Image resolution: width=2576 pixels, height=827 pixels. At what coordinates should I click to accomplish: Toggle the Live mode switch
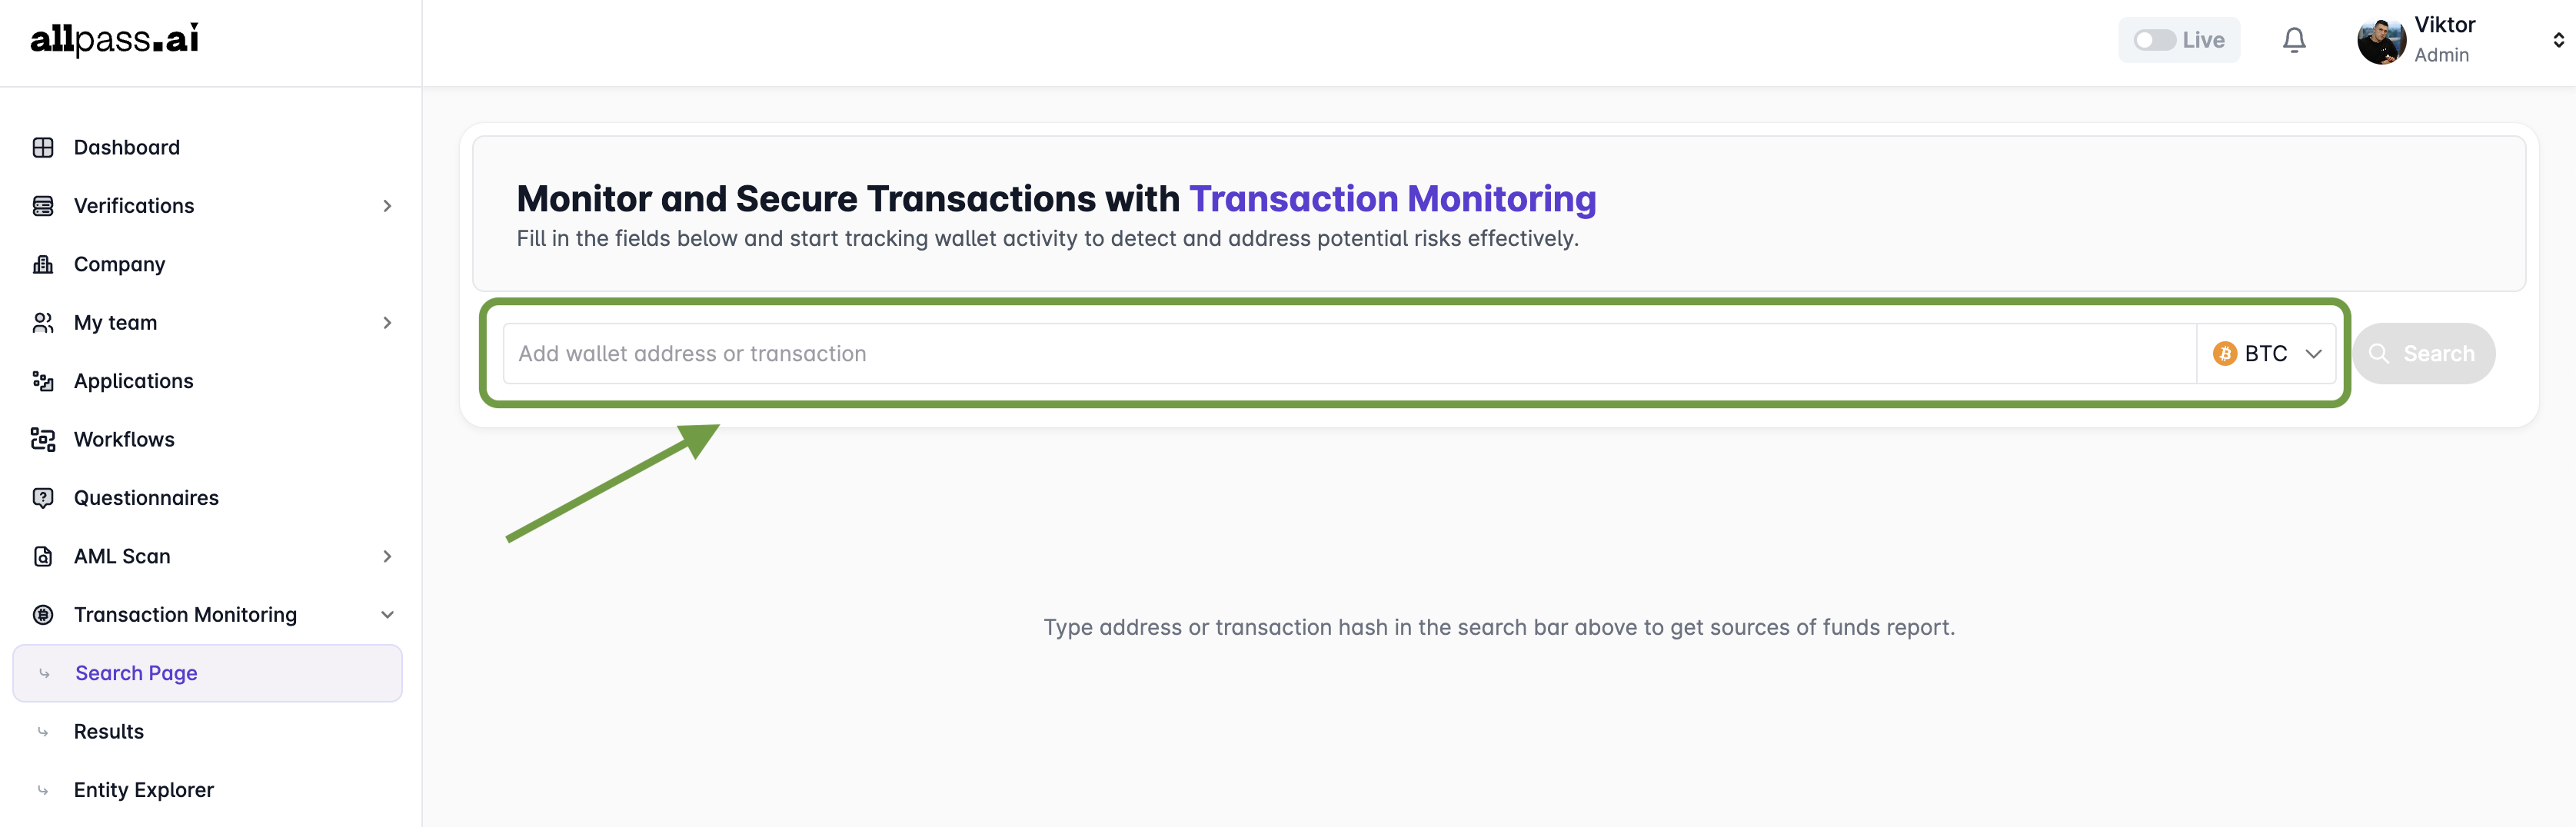click(2154, 40)
